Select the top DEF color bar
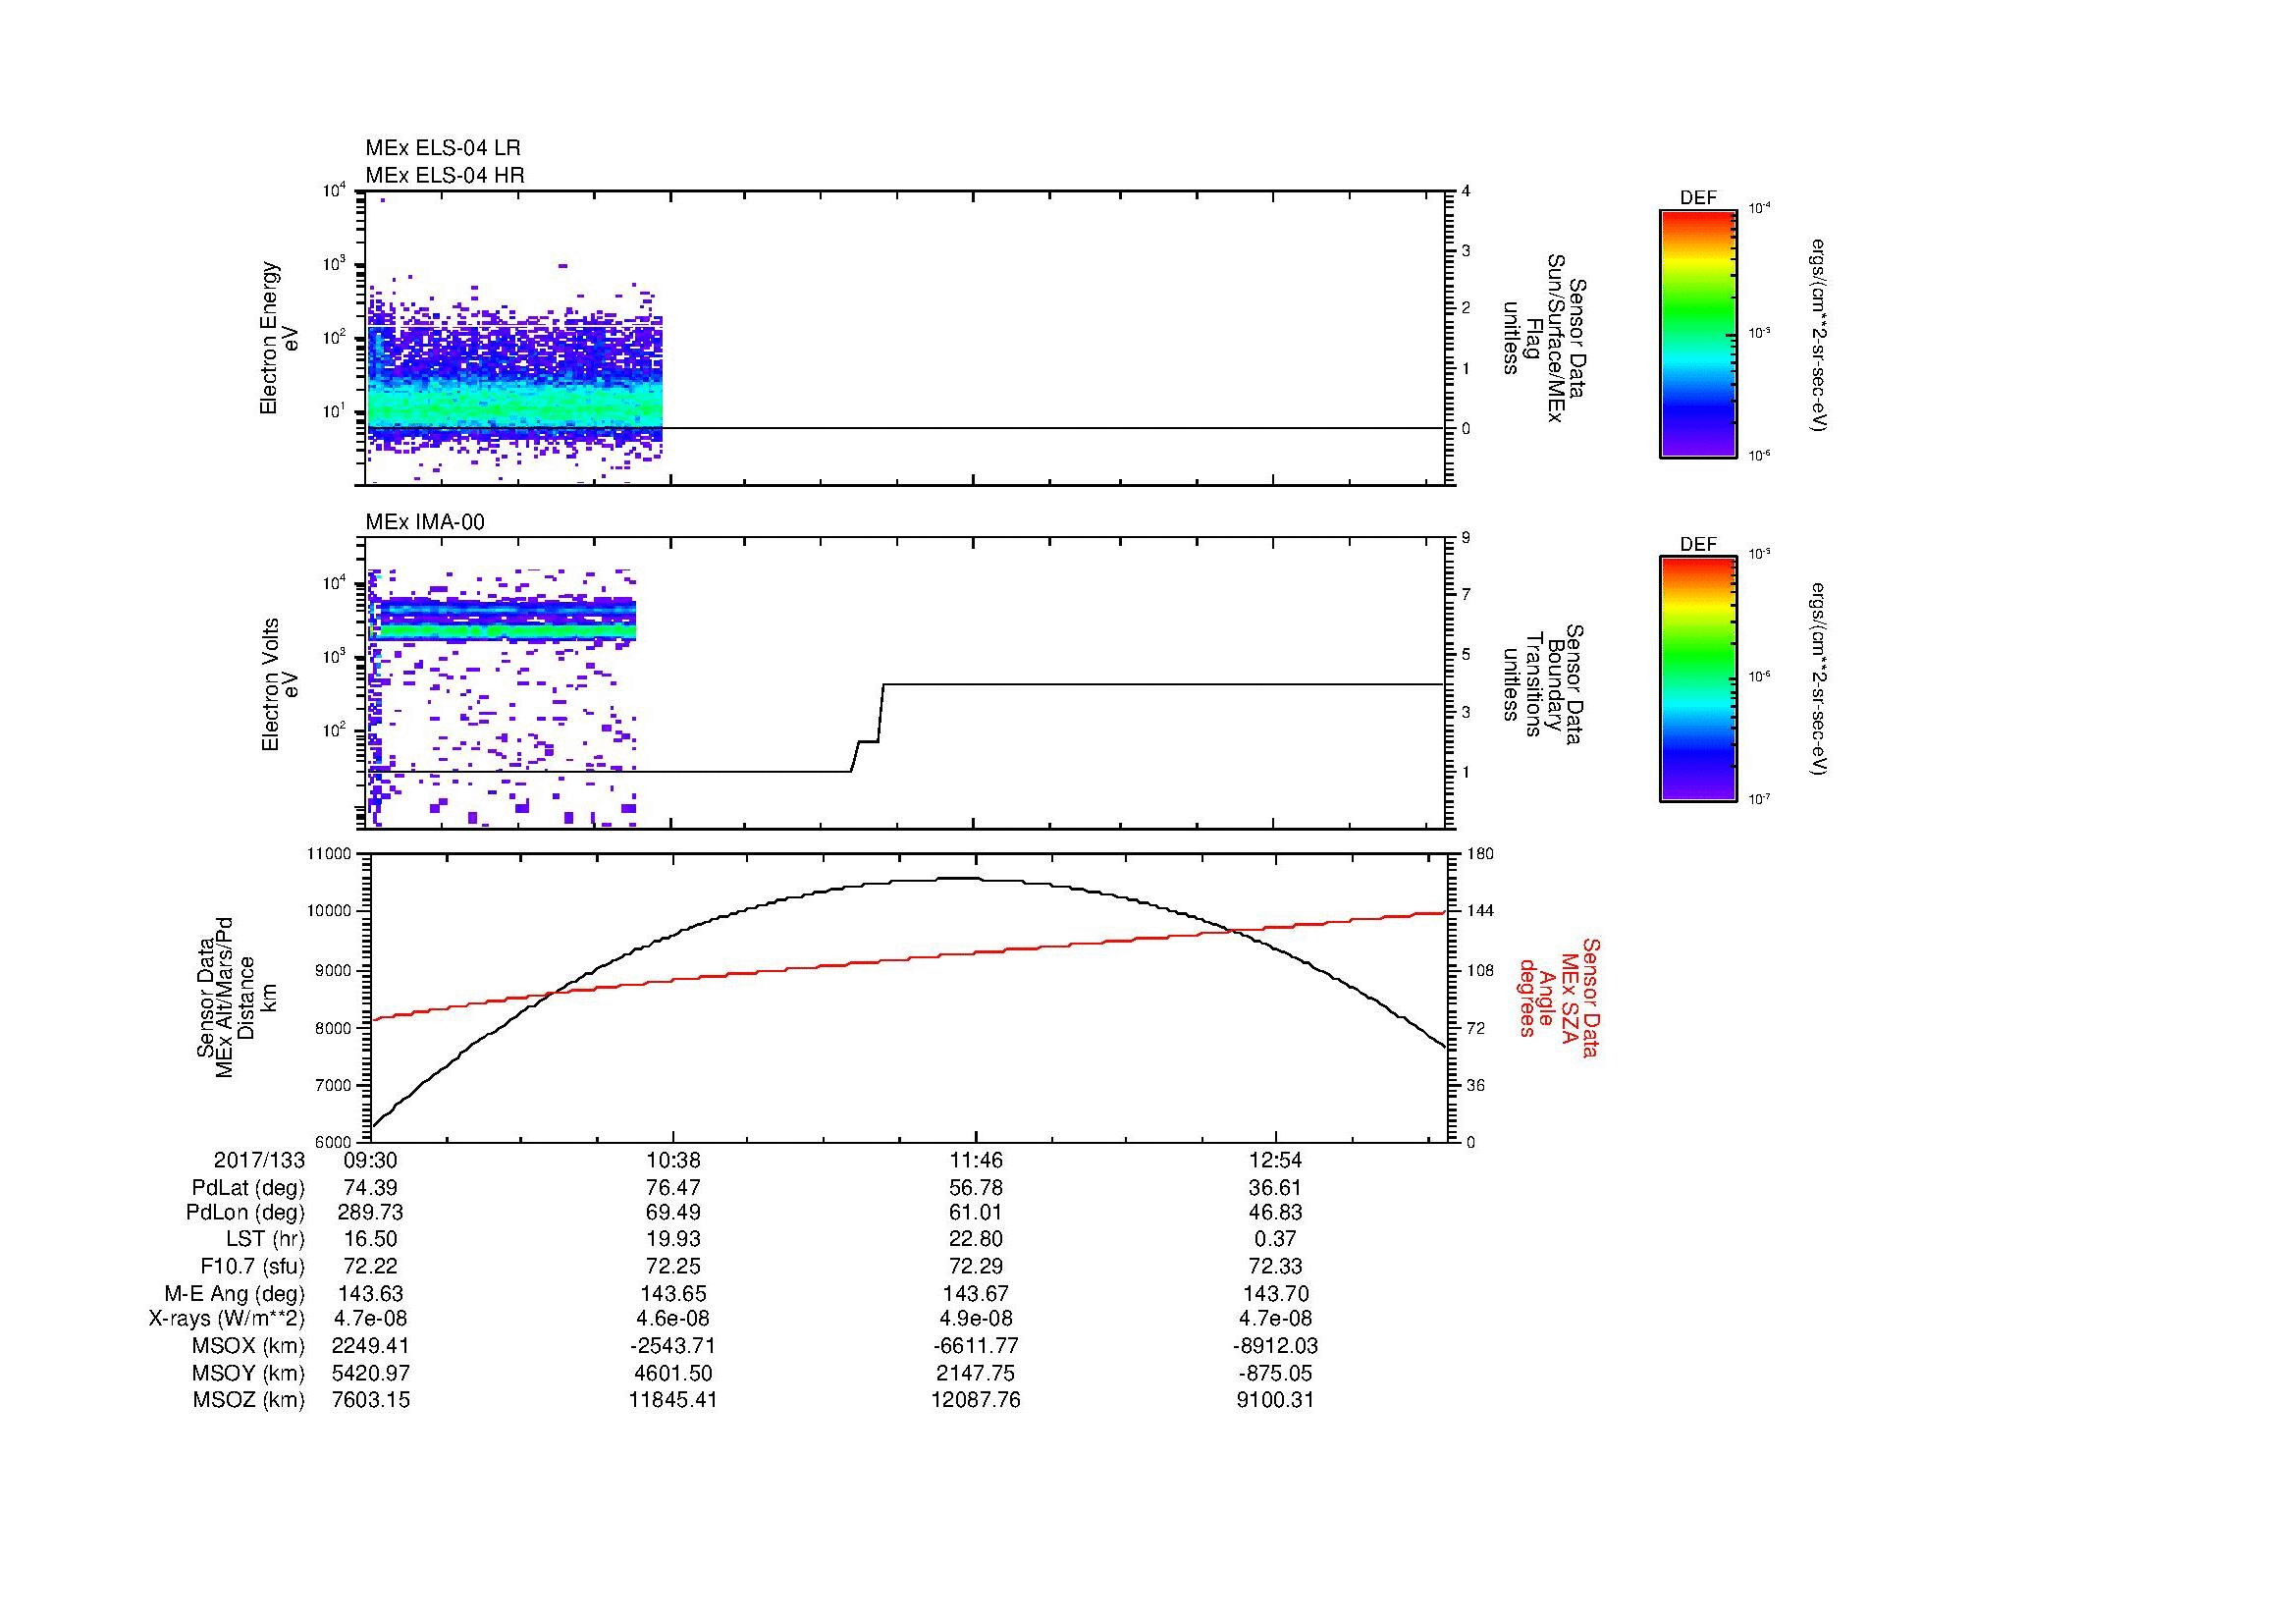 pos(1697,333)
